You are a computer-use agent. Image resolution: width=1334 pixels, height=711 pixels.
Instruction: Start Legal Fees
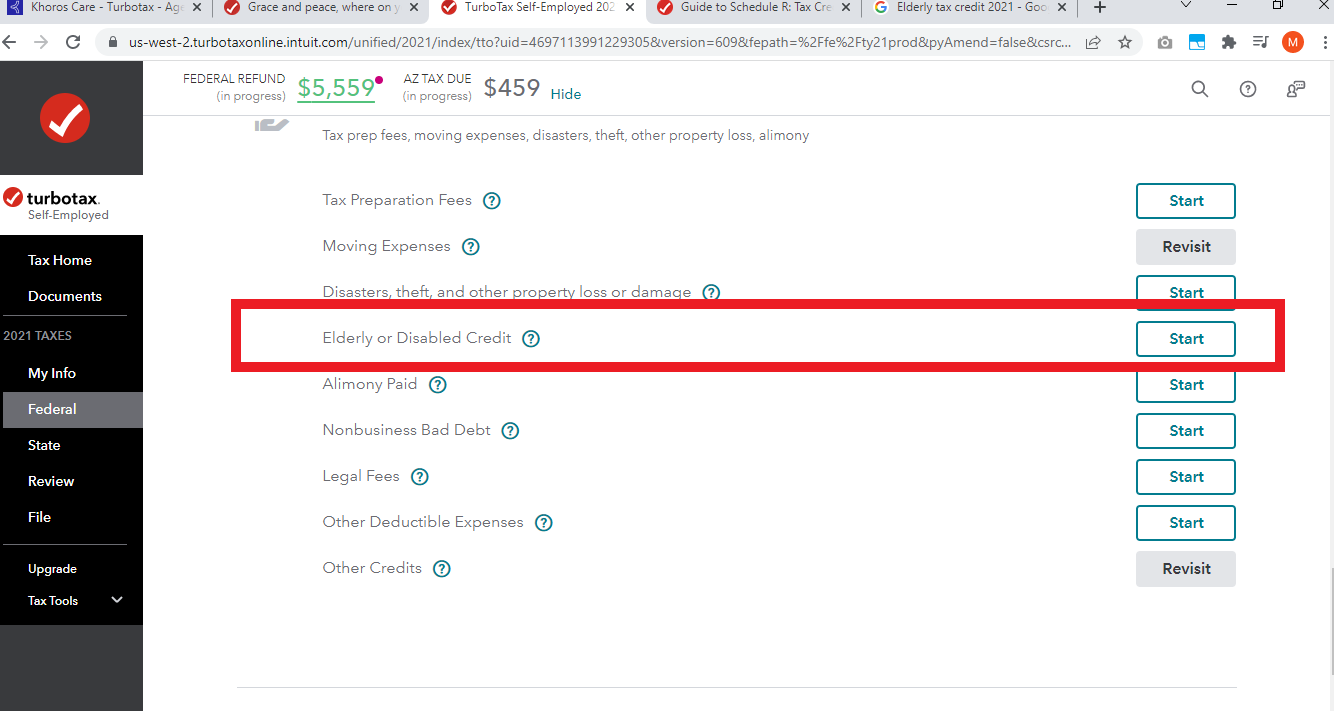click(x=1186, y=477)
